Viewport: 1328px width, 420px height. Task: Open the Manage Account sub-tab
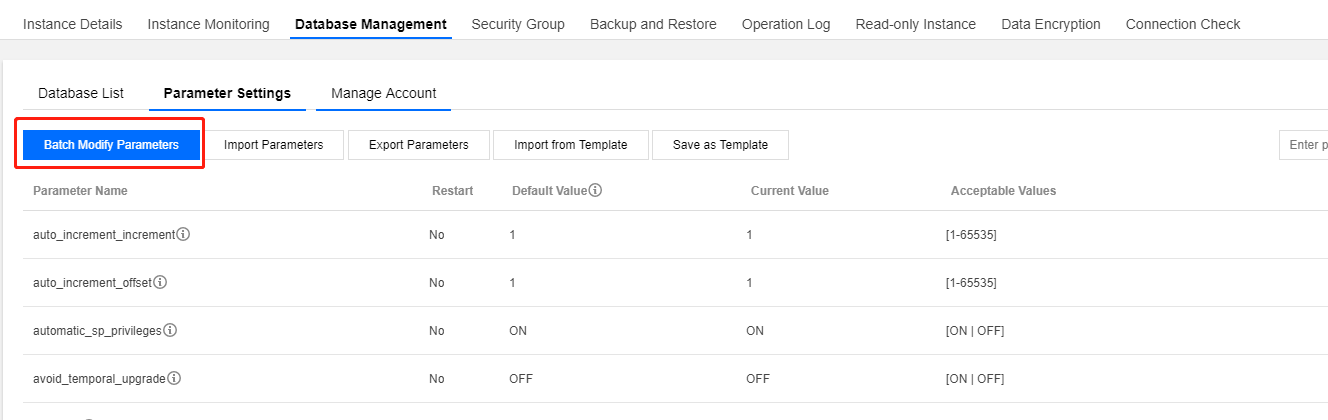(x=384, y=93)
